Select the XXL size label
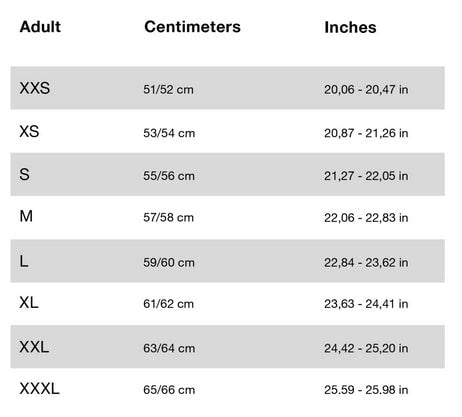The height and width of the screenshot is (417, 462). pos(34,347)
